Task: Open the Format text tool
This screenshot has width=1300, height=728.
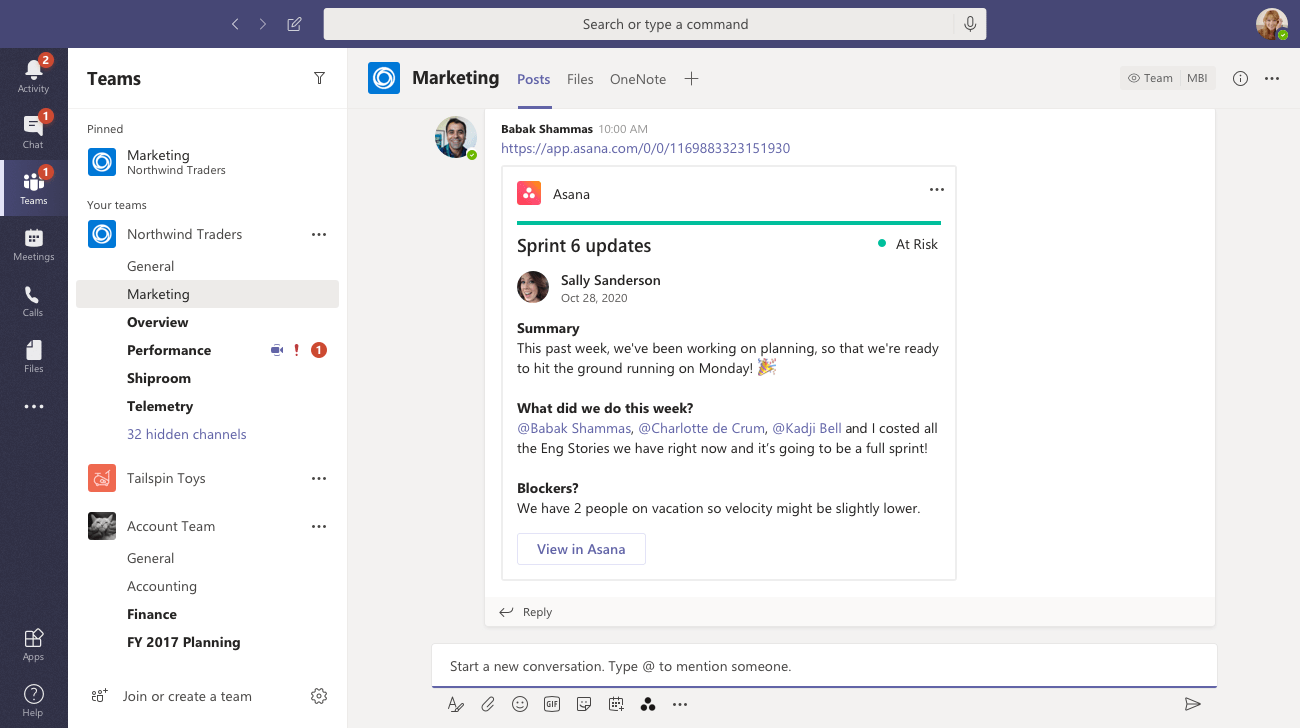Action: pos(456,704)
